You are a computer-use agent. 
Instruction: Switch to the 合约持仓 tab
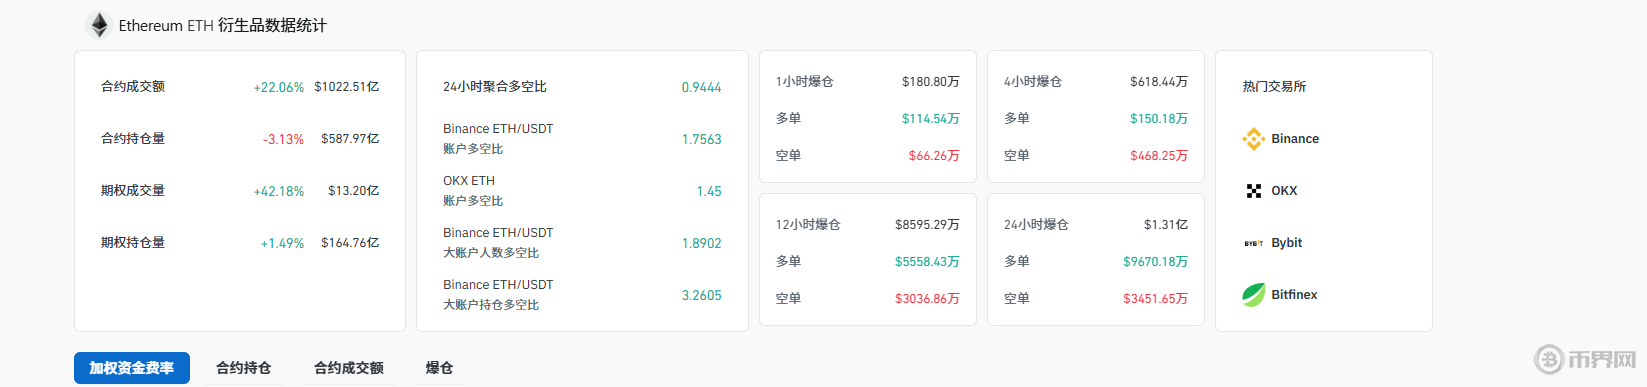pos(243,368)
